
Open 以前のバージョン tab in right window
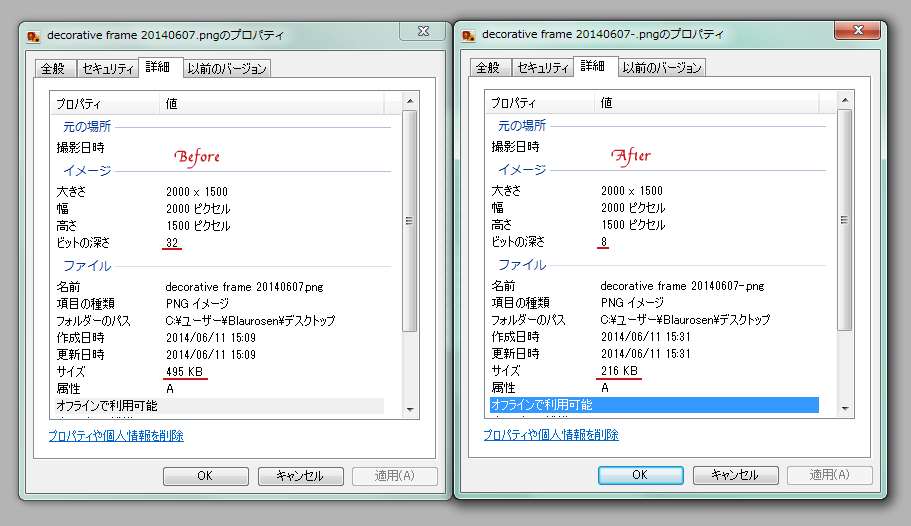coord(662,67)
